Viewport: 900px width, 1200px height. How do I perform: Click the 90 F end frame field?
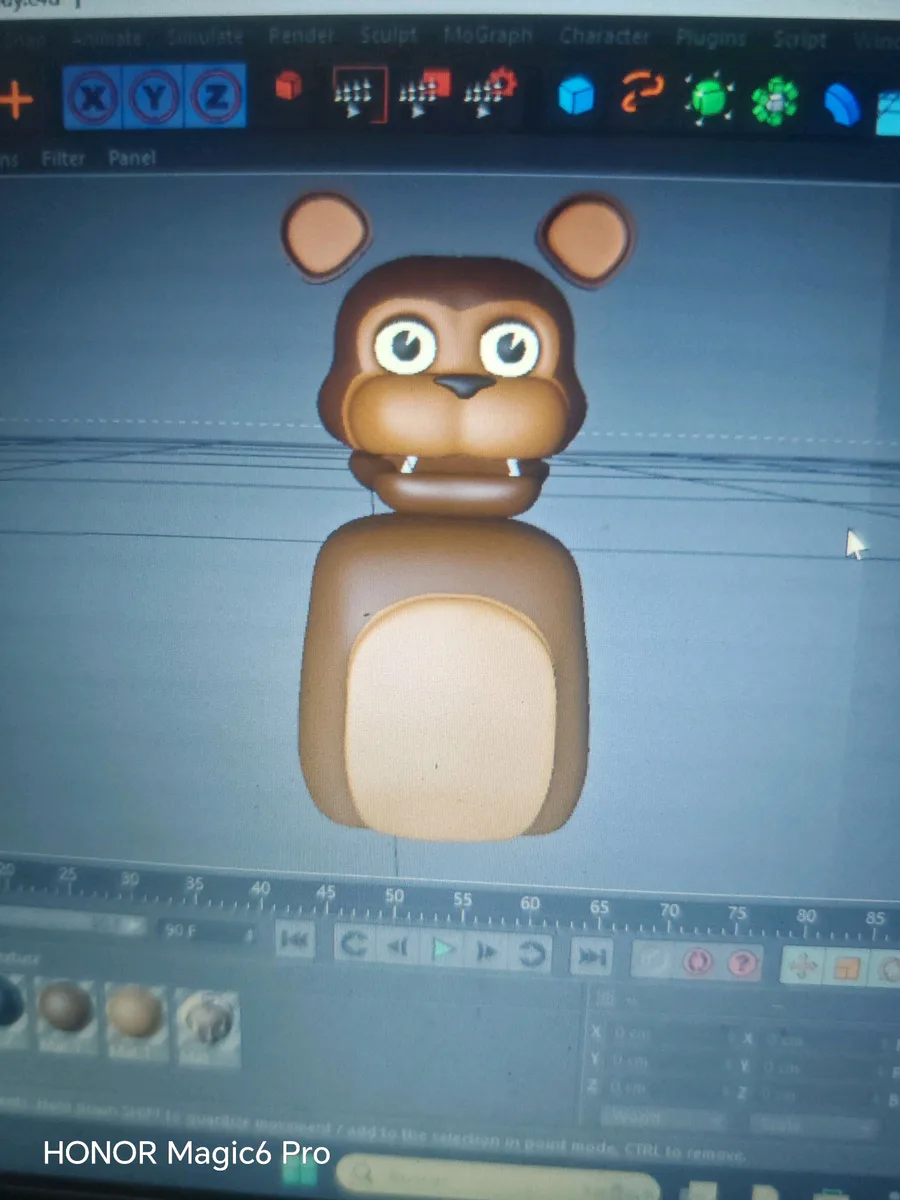point(205,931)
